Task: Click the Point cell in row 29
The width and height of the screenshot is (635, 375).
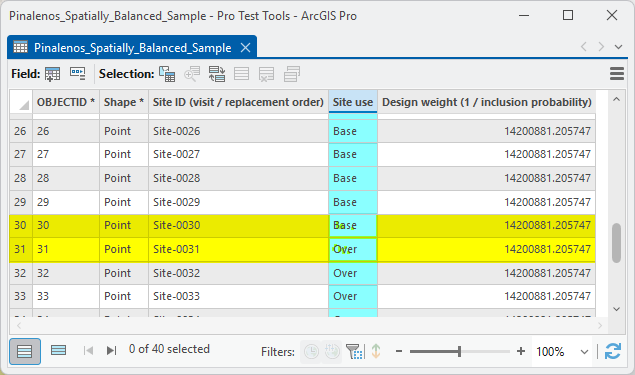Action: 124,202
